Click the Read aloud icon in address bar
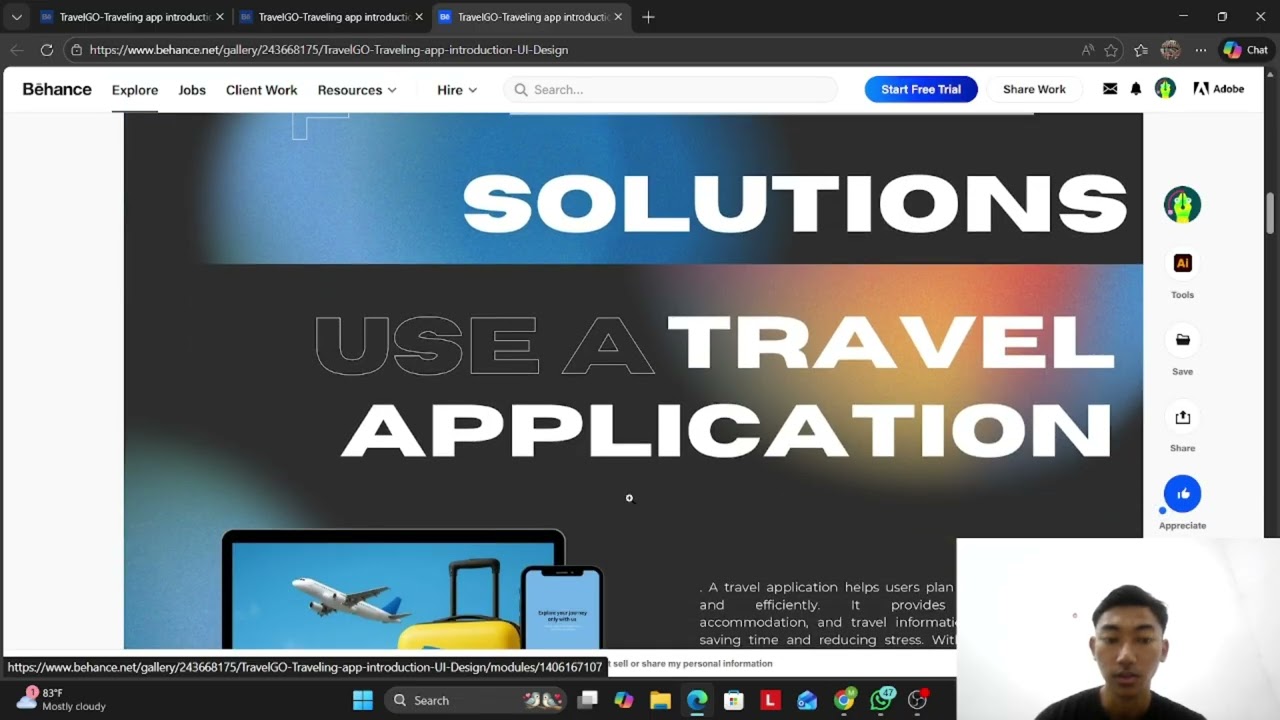 tap(1088, 50)
